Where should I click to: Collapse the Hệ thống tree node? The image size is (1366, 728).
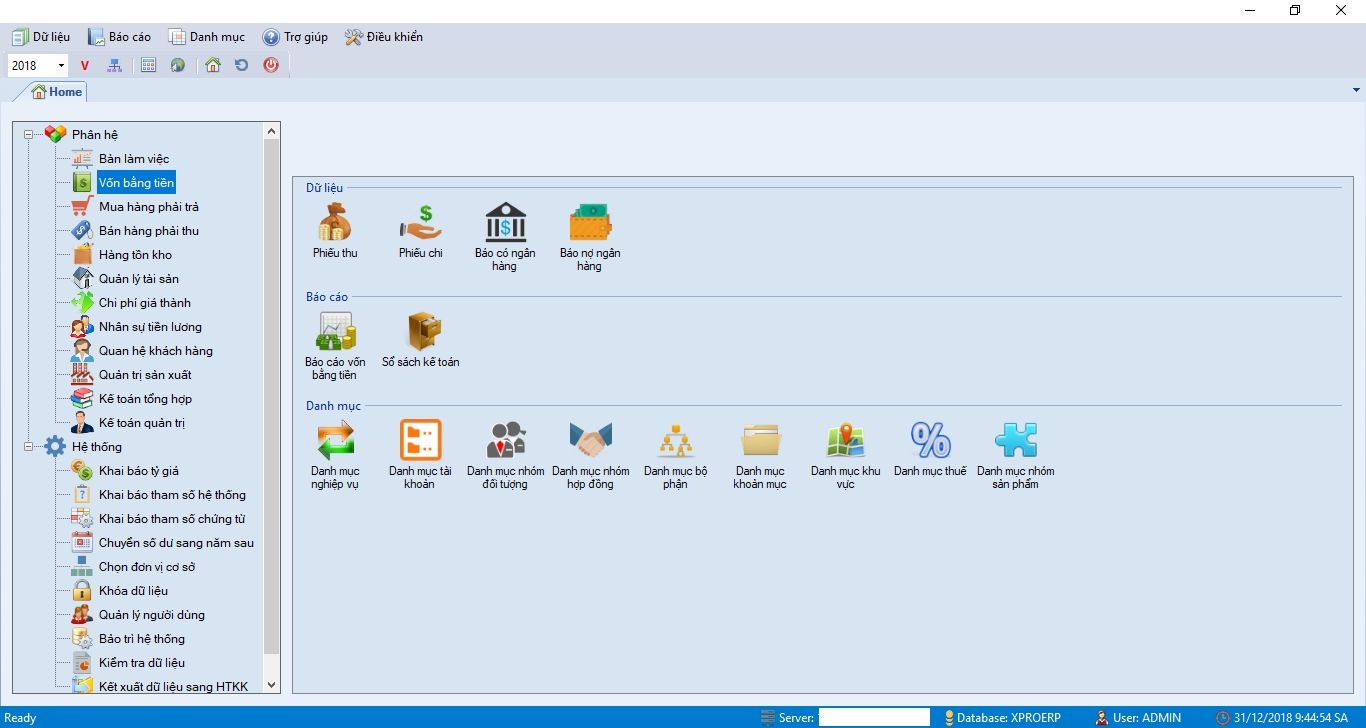pos(29,447)
